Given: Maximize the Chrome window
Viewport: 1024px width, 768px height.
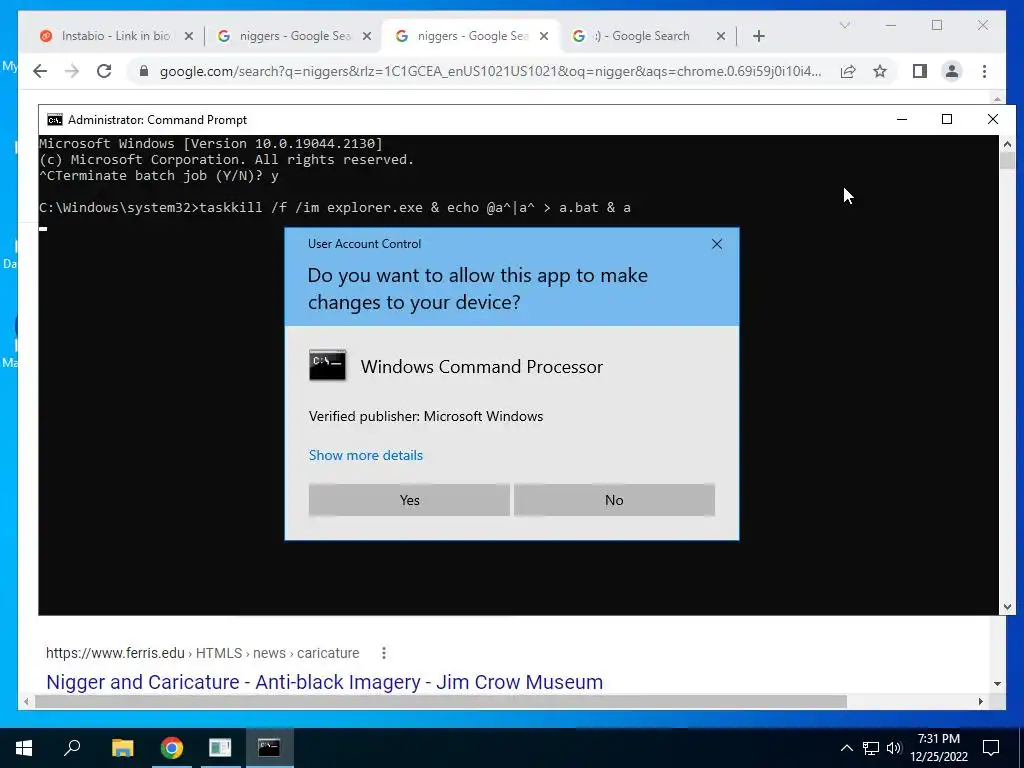Looking at the screenshot, I should (936, 25).
